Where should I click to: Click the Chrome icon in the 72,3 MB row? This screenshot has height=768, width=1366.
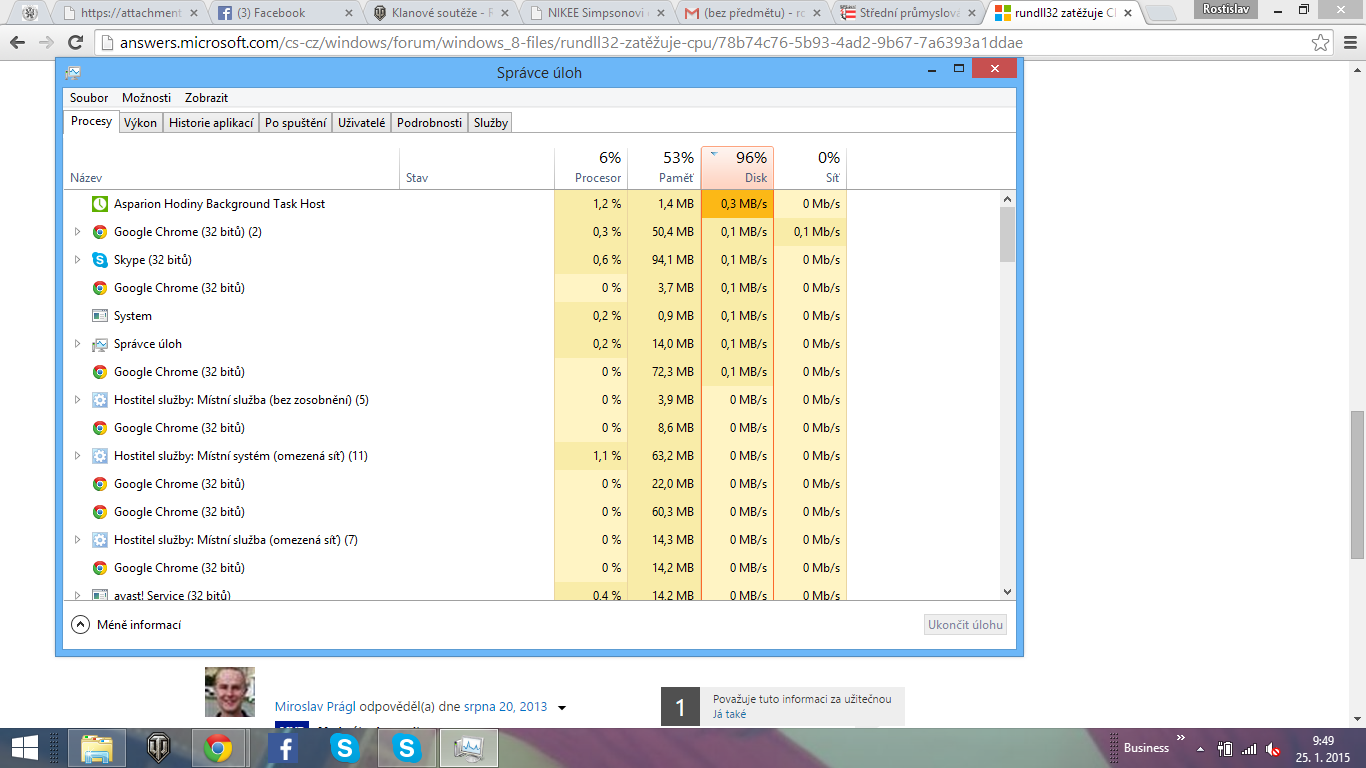(100, 372)
